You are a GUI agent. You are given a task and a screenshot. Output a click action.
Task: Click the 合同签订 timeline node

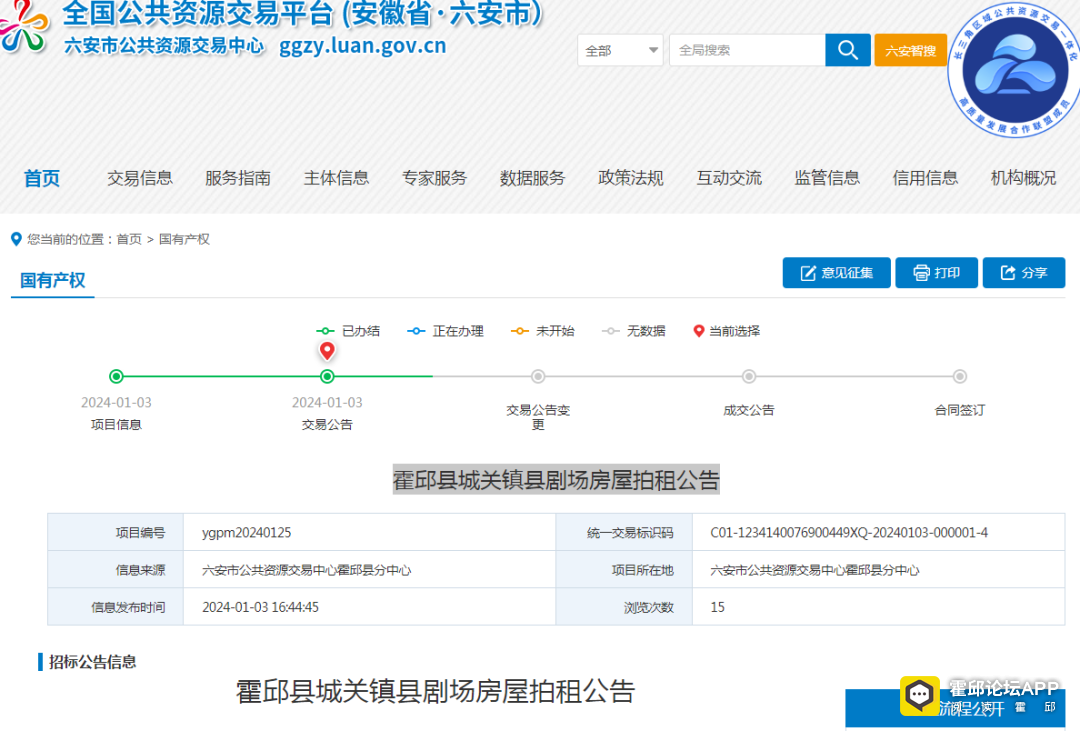pyautogui.click(x=959, y=376)
